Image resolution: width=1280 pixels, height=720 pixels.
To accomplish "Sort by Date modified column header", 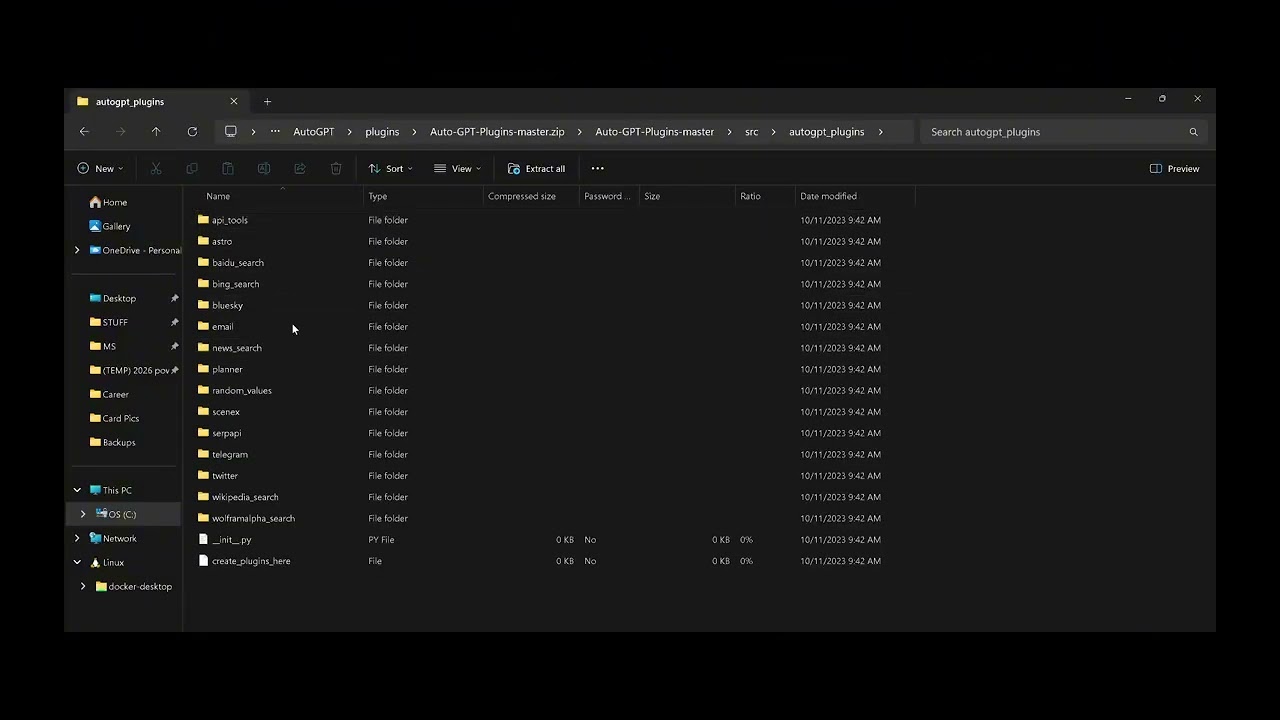I will 828,196.
